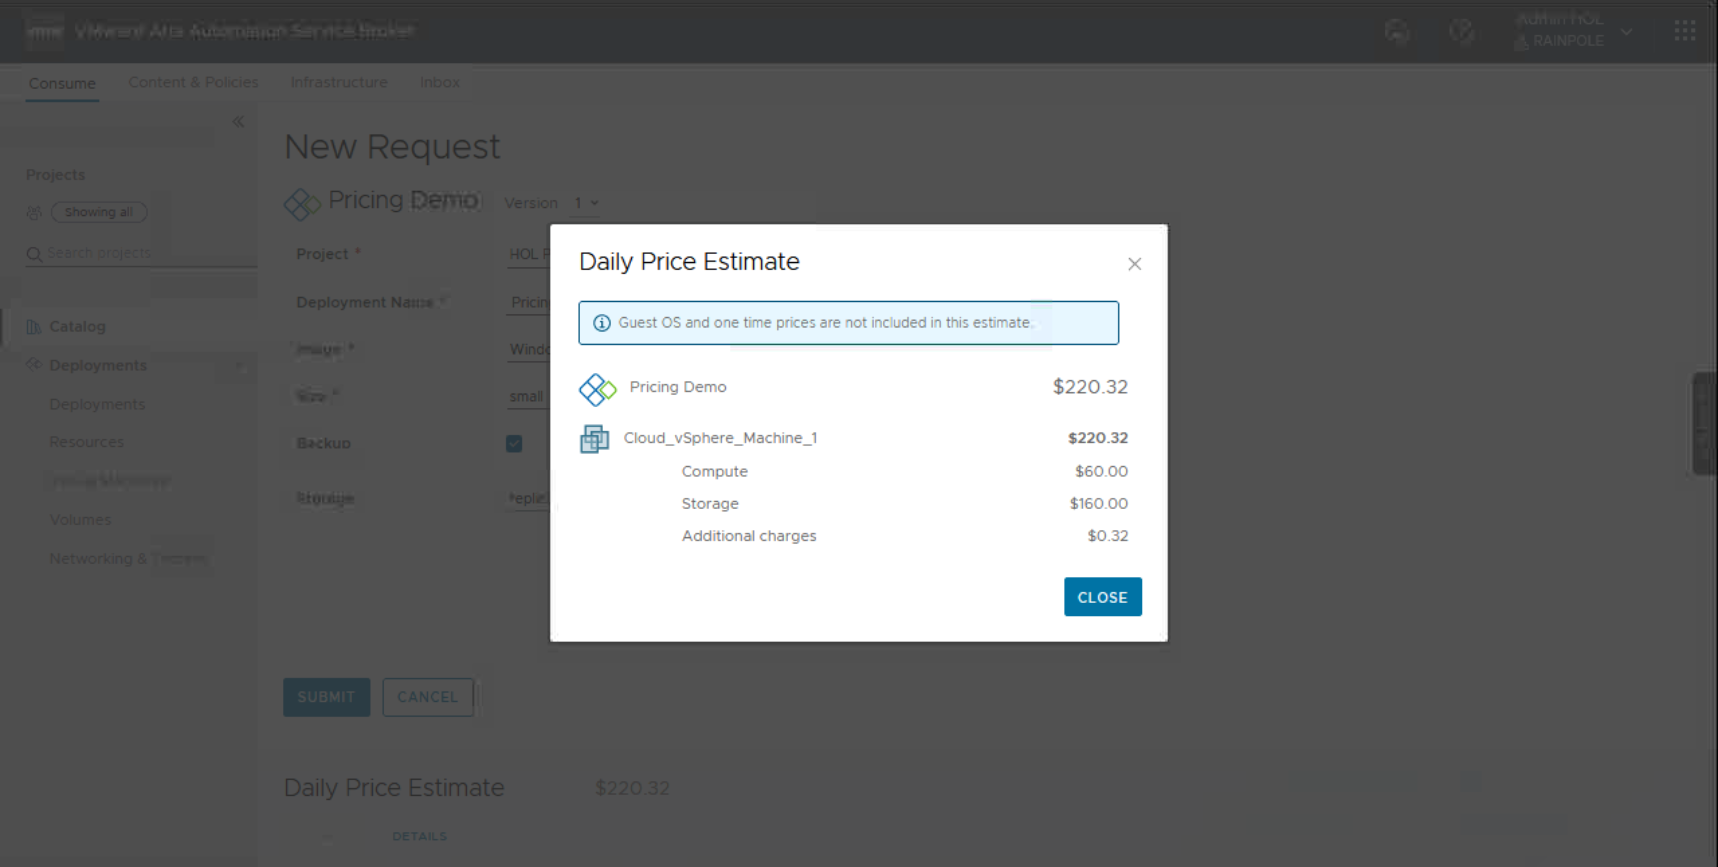
Task: Click the help icon in the top bar
Action: (1461, 31)
